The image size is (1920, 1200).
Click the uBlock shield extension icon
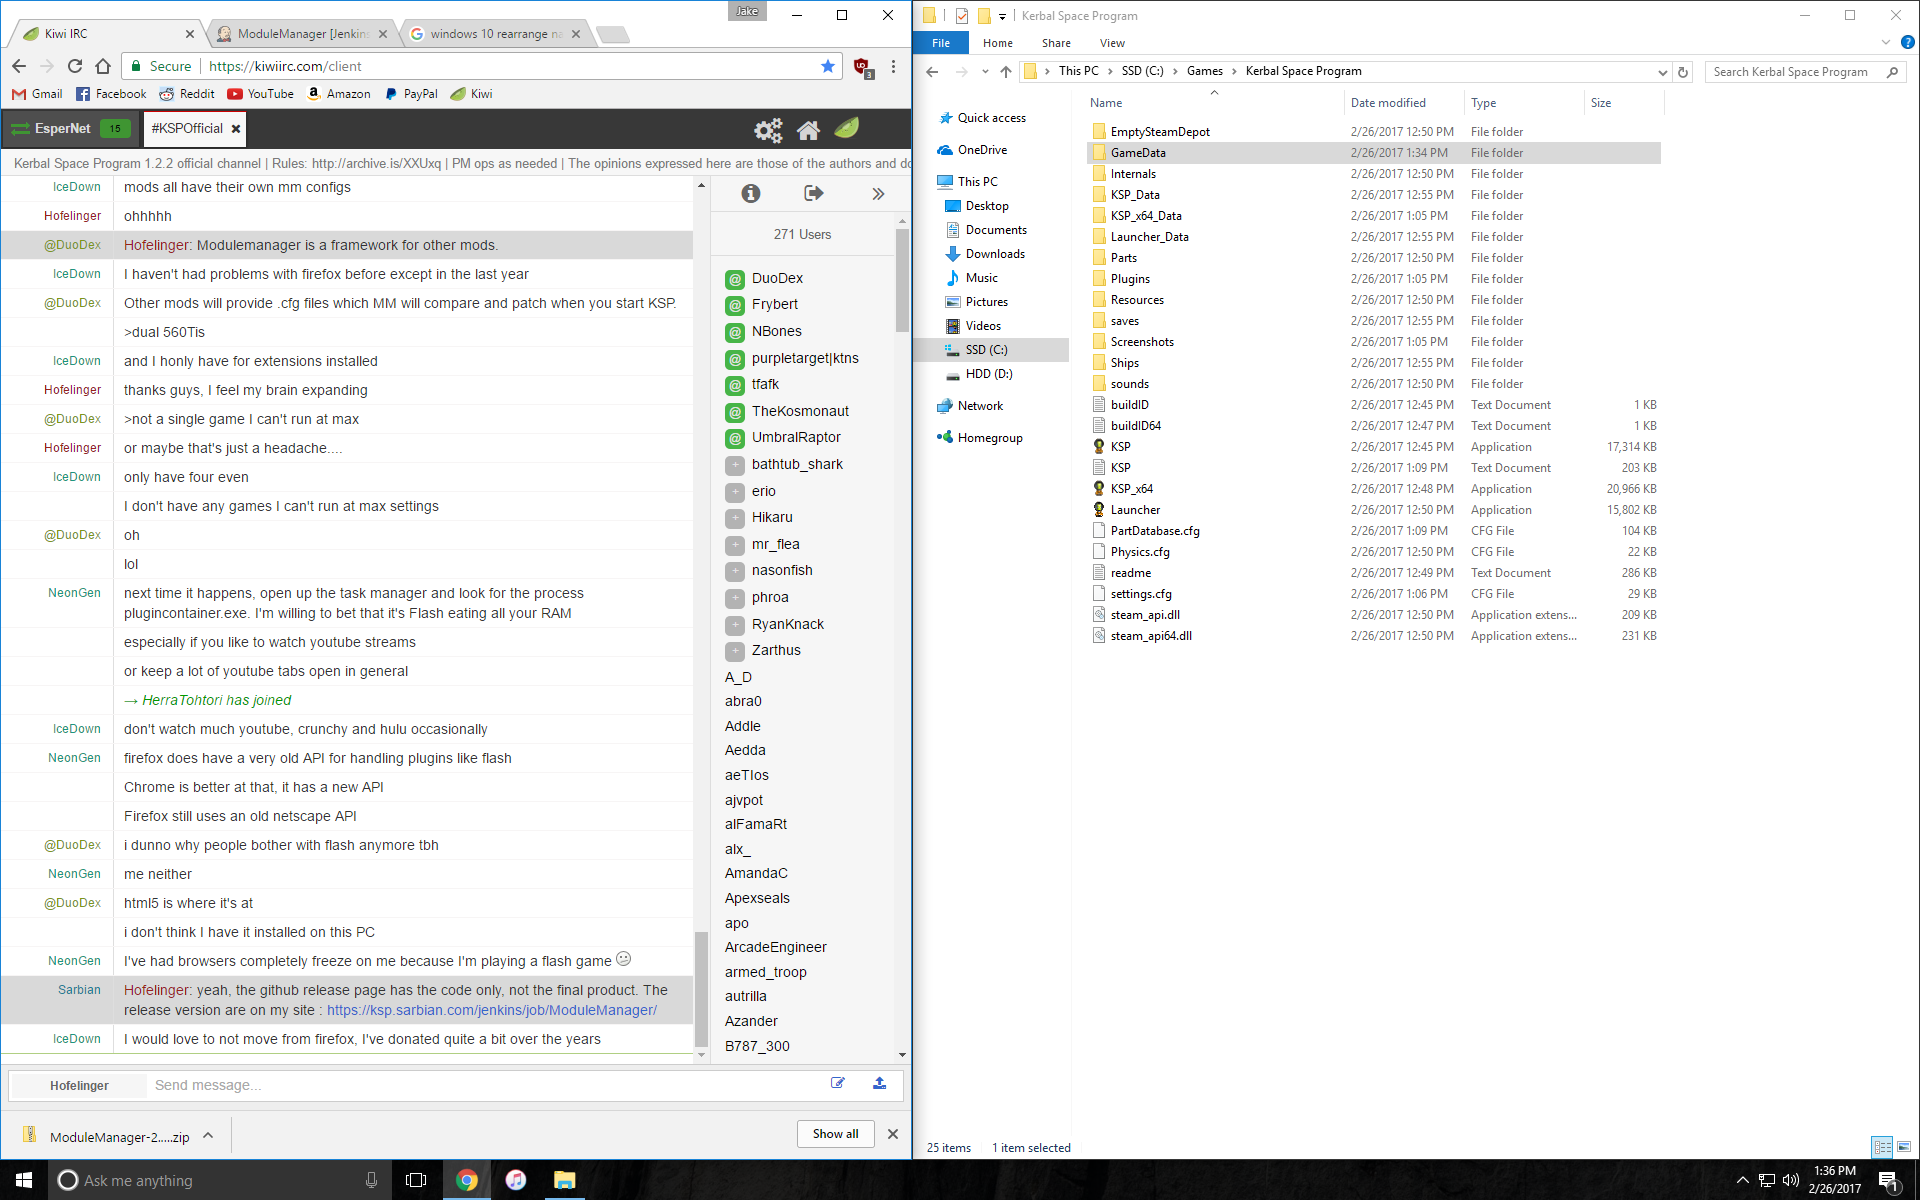[x=863, y=67]
